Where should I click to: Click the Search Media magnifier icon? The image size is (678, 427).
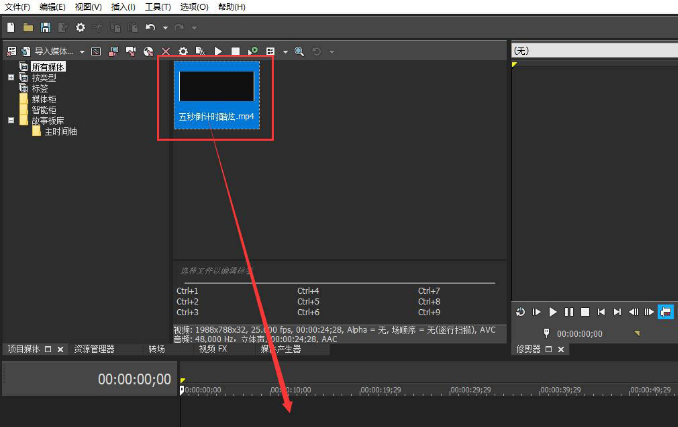point(299,51)
